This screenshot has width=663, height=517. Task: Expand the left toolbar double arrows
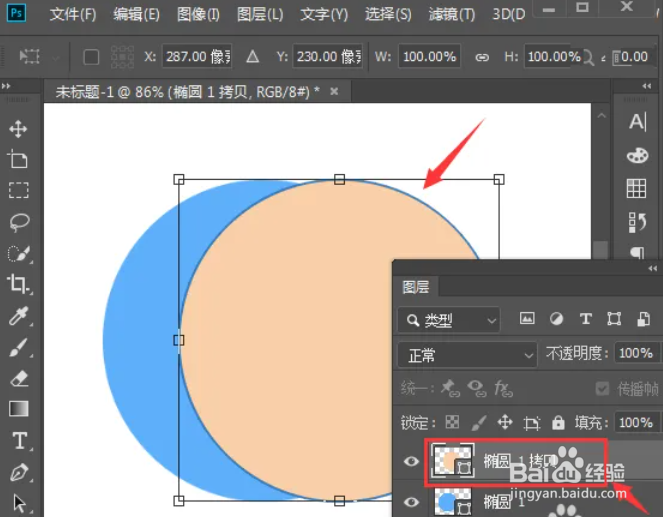[6, 86]
